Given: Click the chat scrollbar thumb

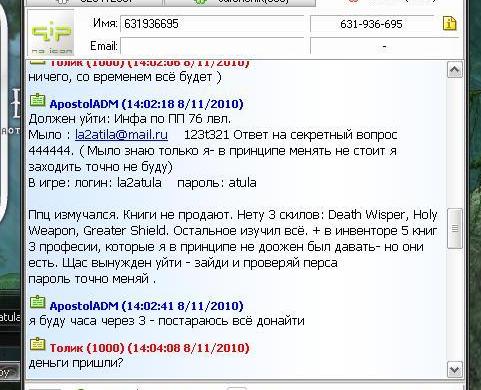Looking at the screenshot, I should [x=455, y=228].
